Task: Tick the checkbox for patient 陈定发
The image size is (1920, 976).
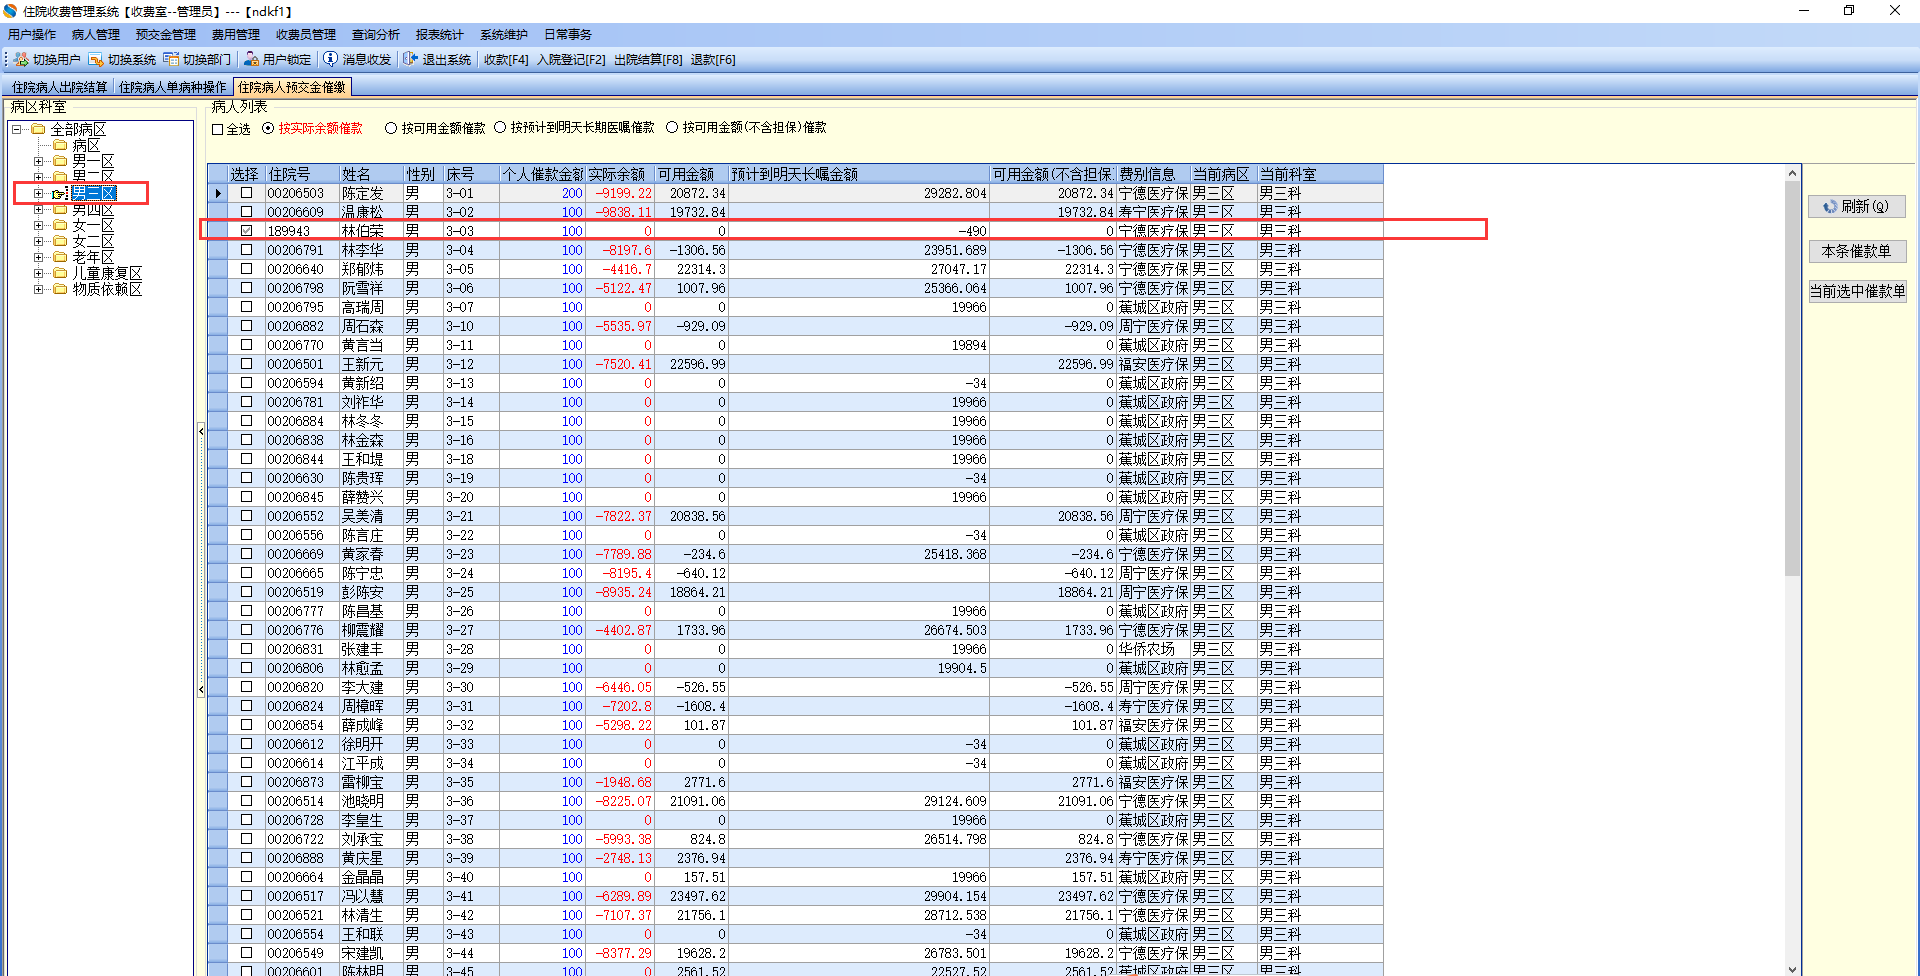Action: point(246,193)
